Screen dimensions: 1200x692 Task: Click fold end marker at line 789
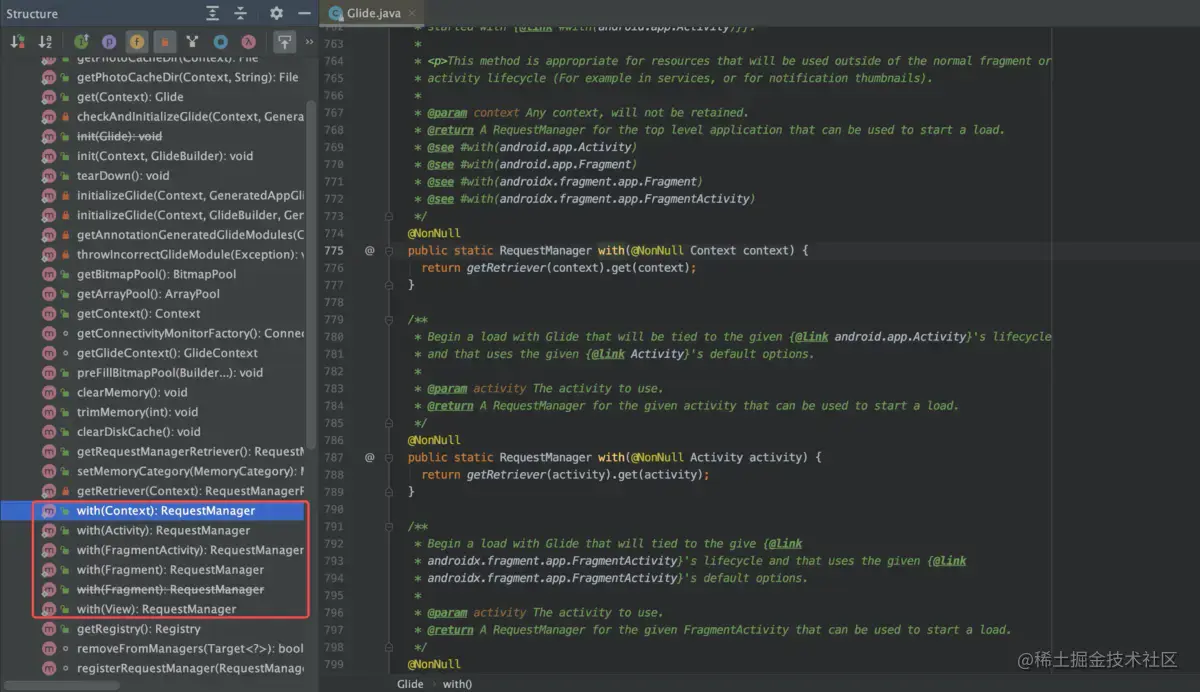tap(390, 492)
